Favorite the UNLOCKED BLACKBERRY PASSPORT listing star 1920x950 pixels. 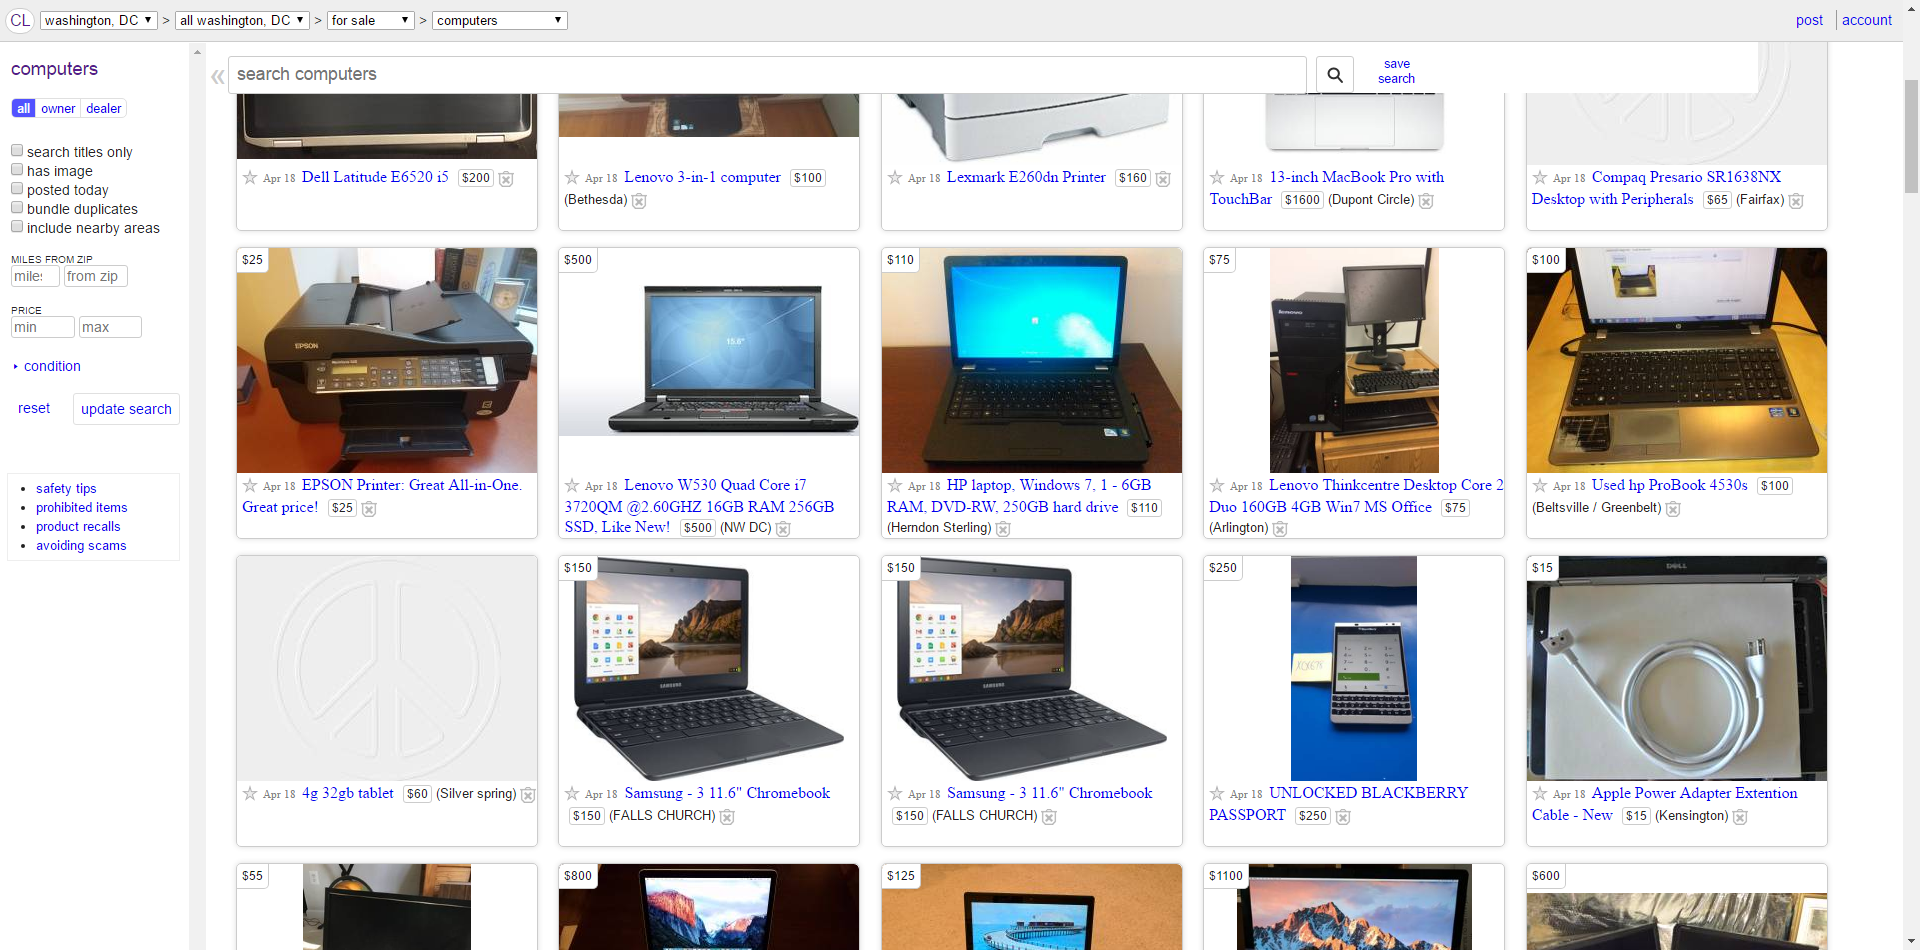(x=1217, y=793)
